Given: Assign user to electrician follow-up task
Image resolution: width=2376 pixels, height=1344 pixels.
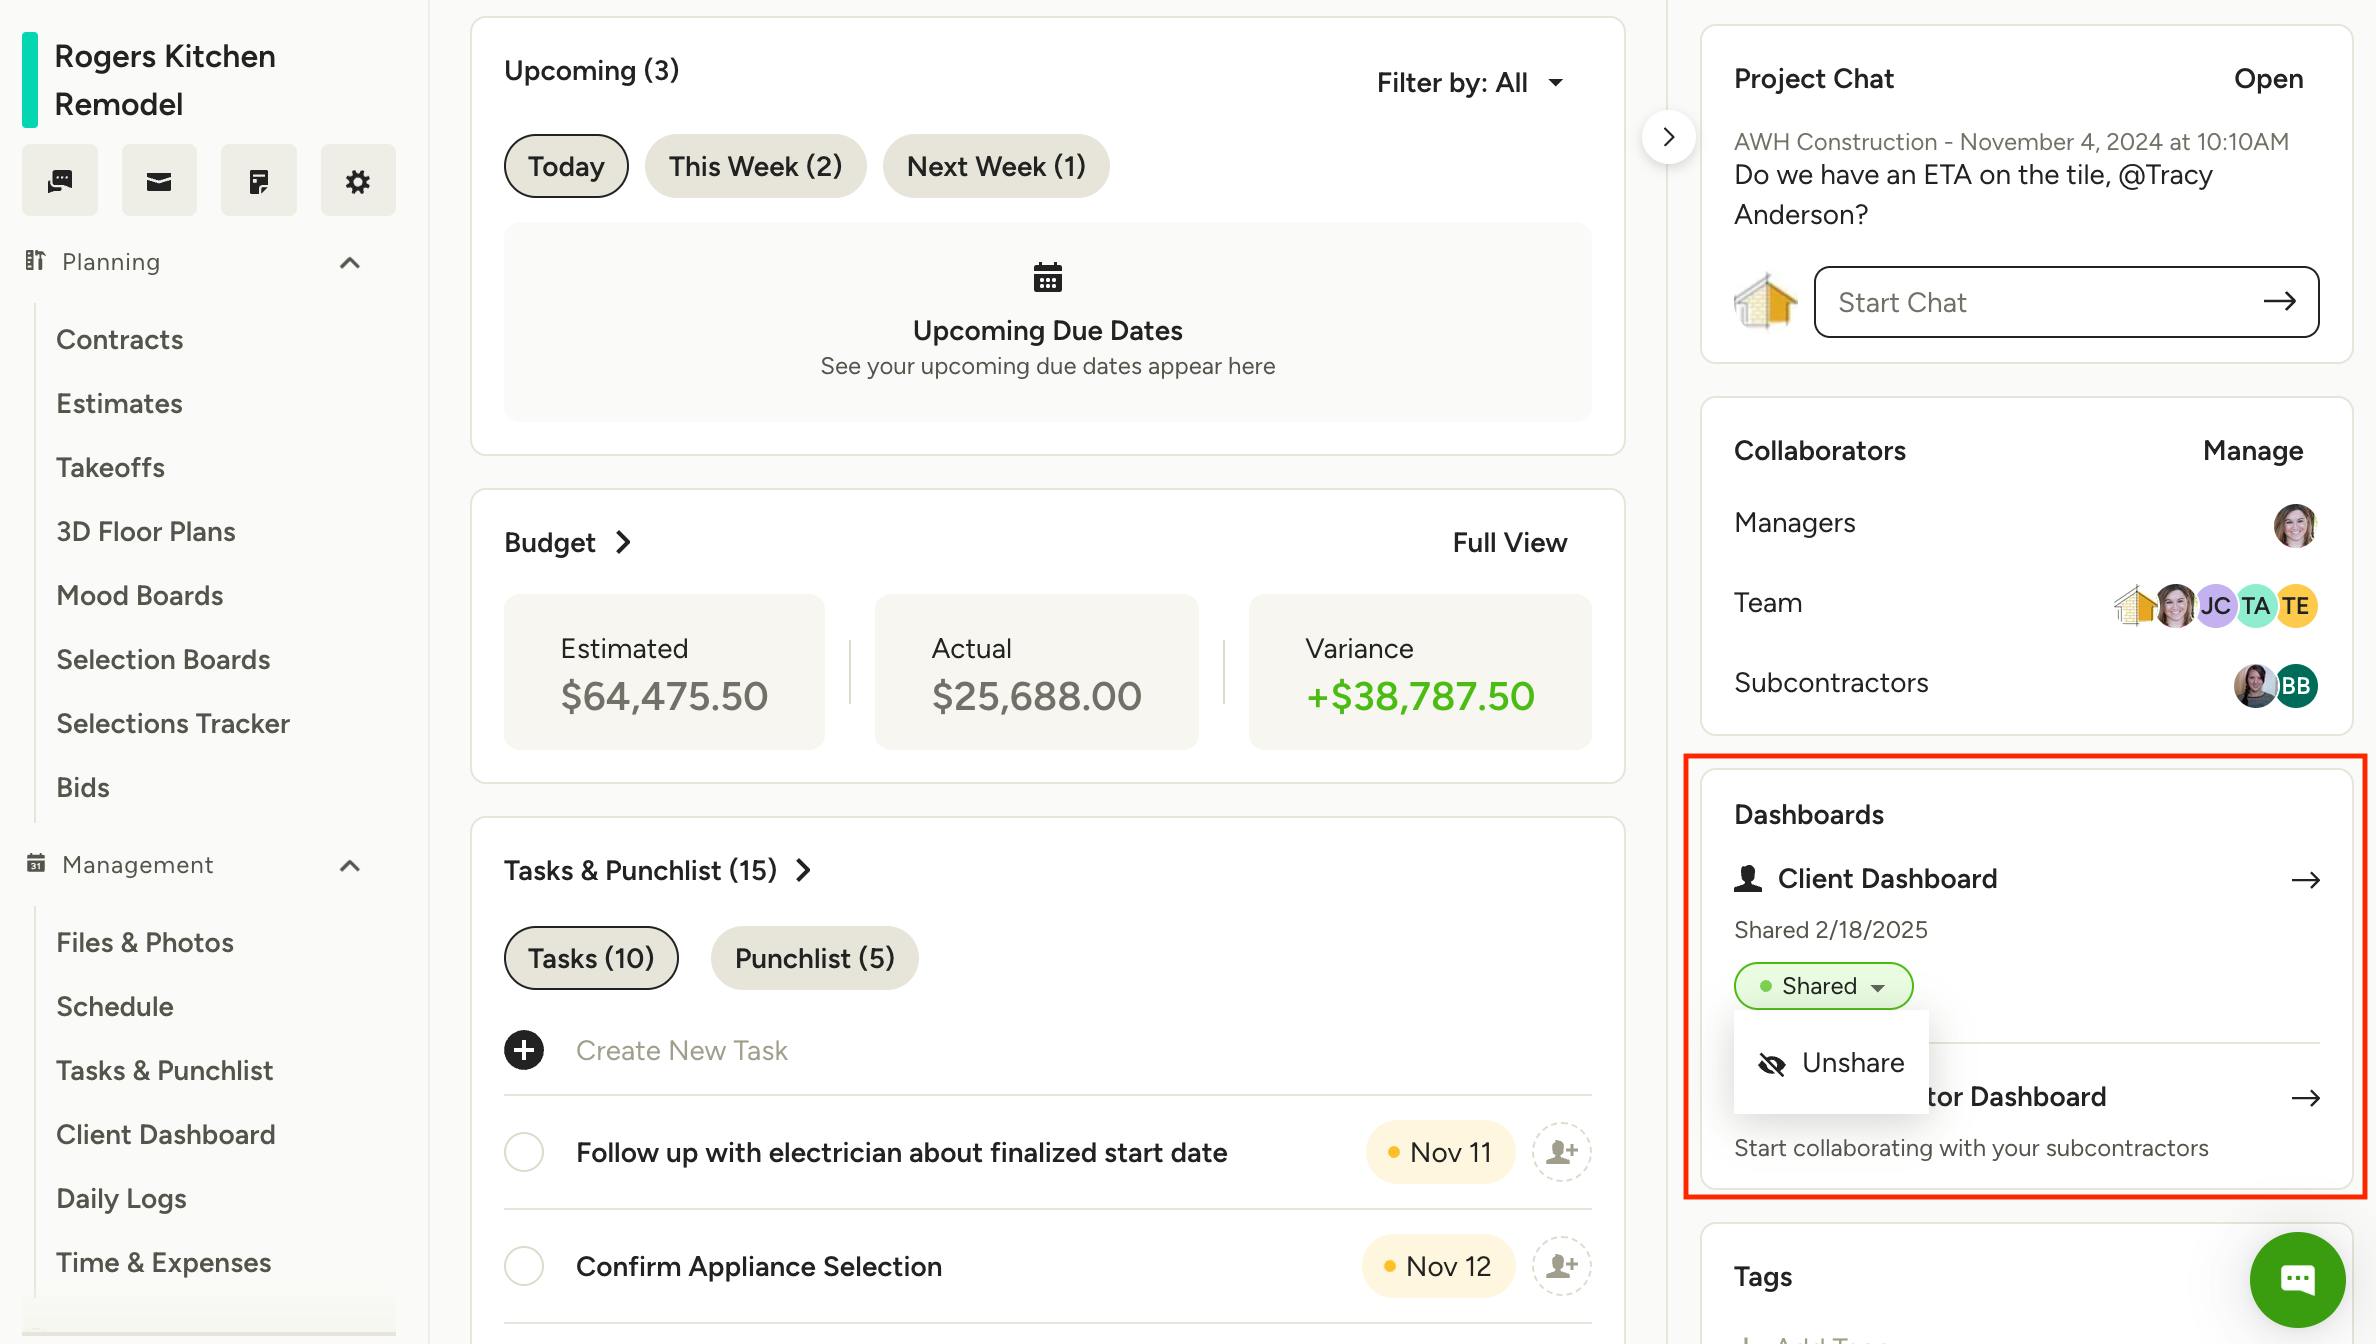Looking at the screenshot, I should [x=1561, y=1152].
